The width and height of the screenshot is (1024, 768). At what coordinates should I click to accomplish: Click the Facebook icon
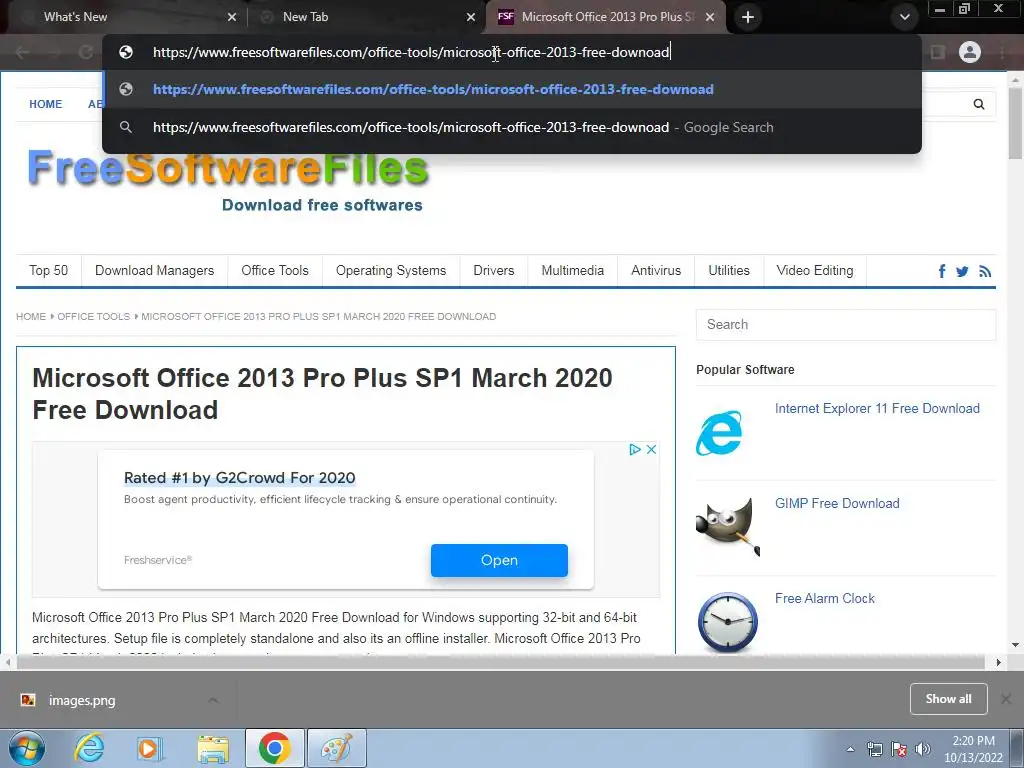pos(942,271)
